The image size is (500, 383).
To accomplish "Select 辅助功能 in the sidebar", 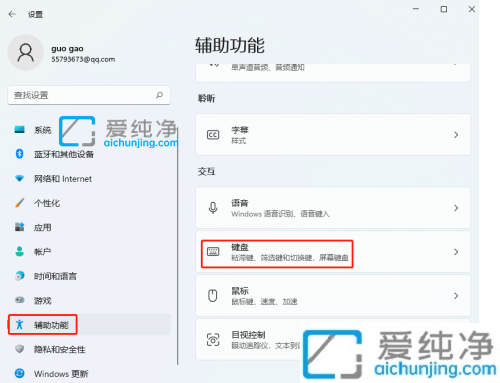I will (89, 325).
